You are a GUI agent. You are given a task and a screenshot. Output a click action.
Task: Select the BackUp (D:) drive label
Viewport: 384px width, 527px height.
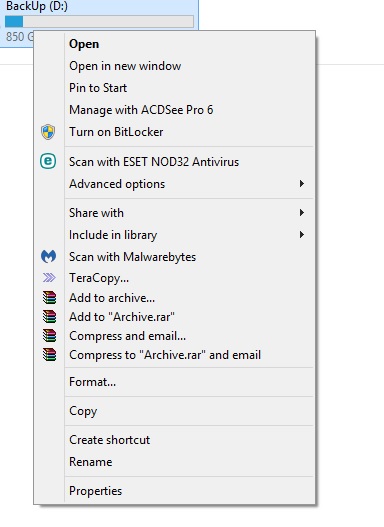37,6
